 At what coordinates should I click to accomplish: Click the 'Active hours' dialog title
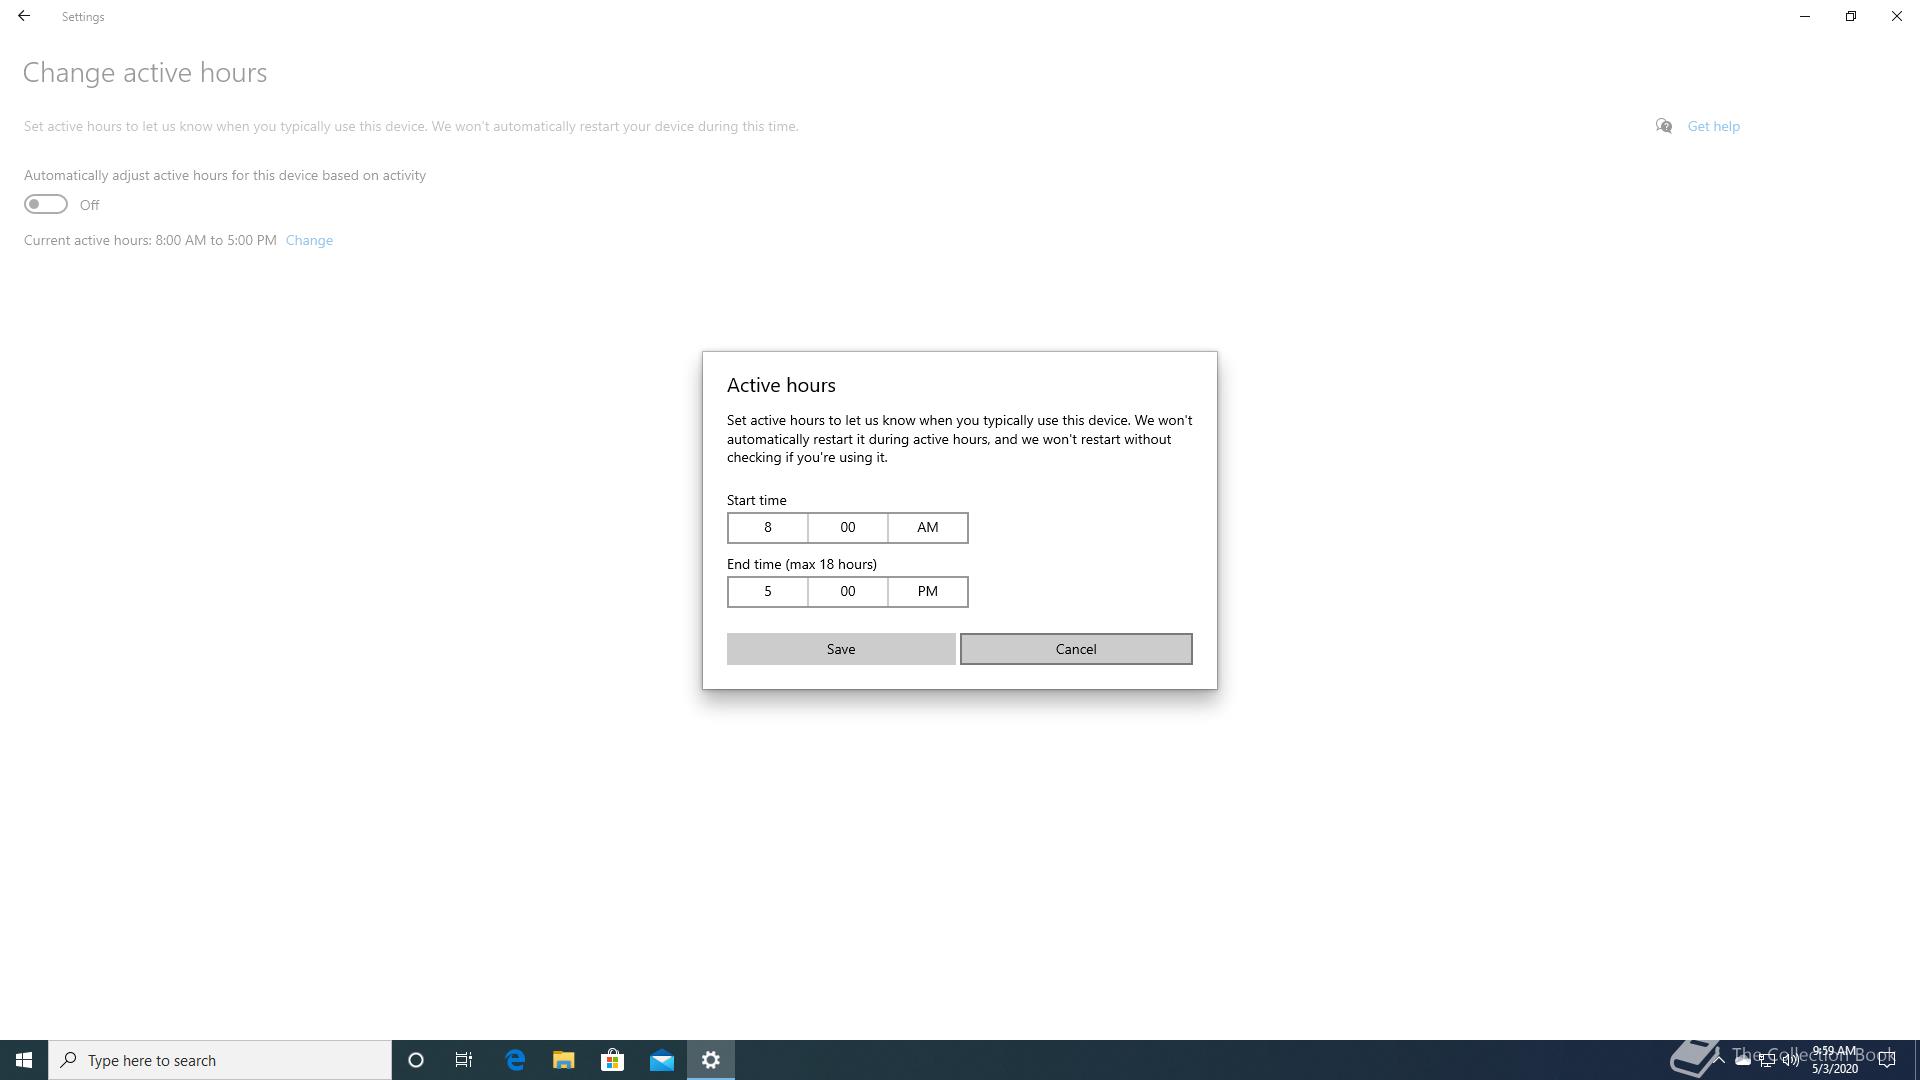point(781,385)
